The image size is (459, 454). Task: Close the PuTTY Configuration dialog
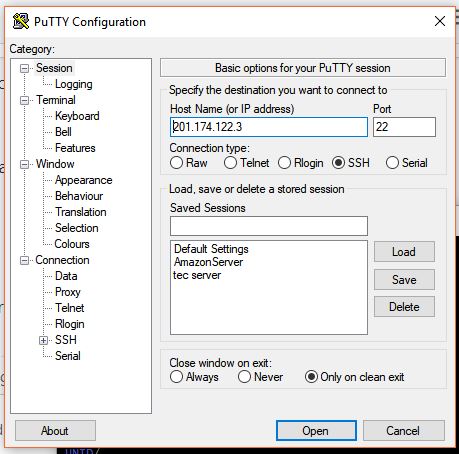440,21
